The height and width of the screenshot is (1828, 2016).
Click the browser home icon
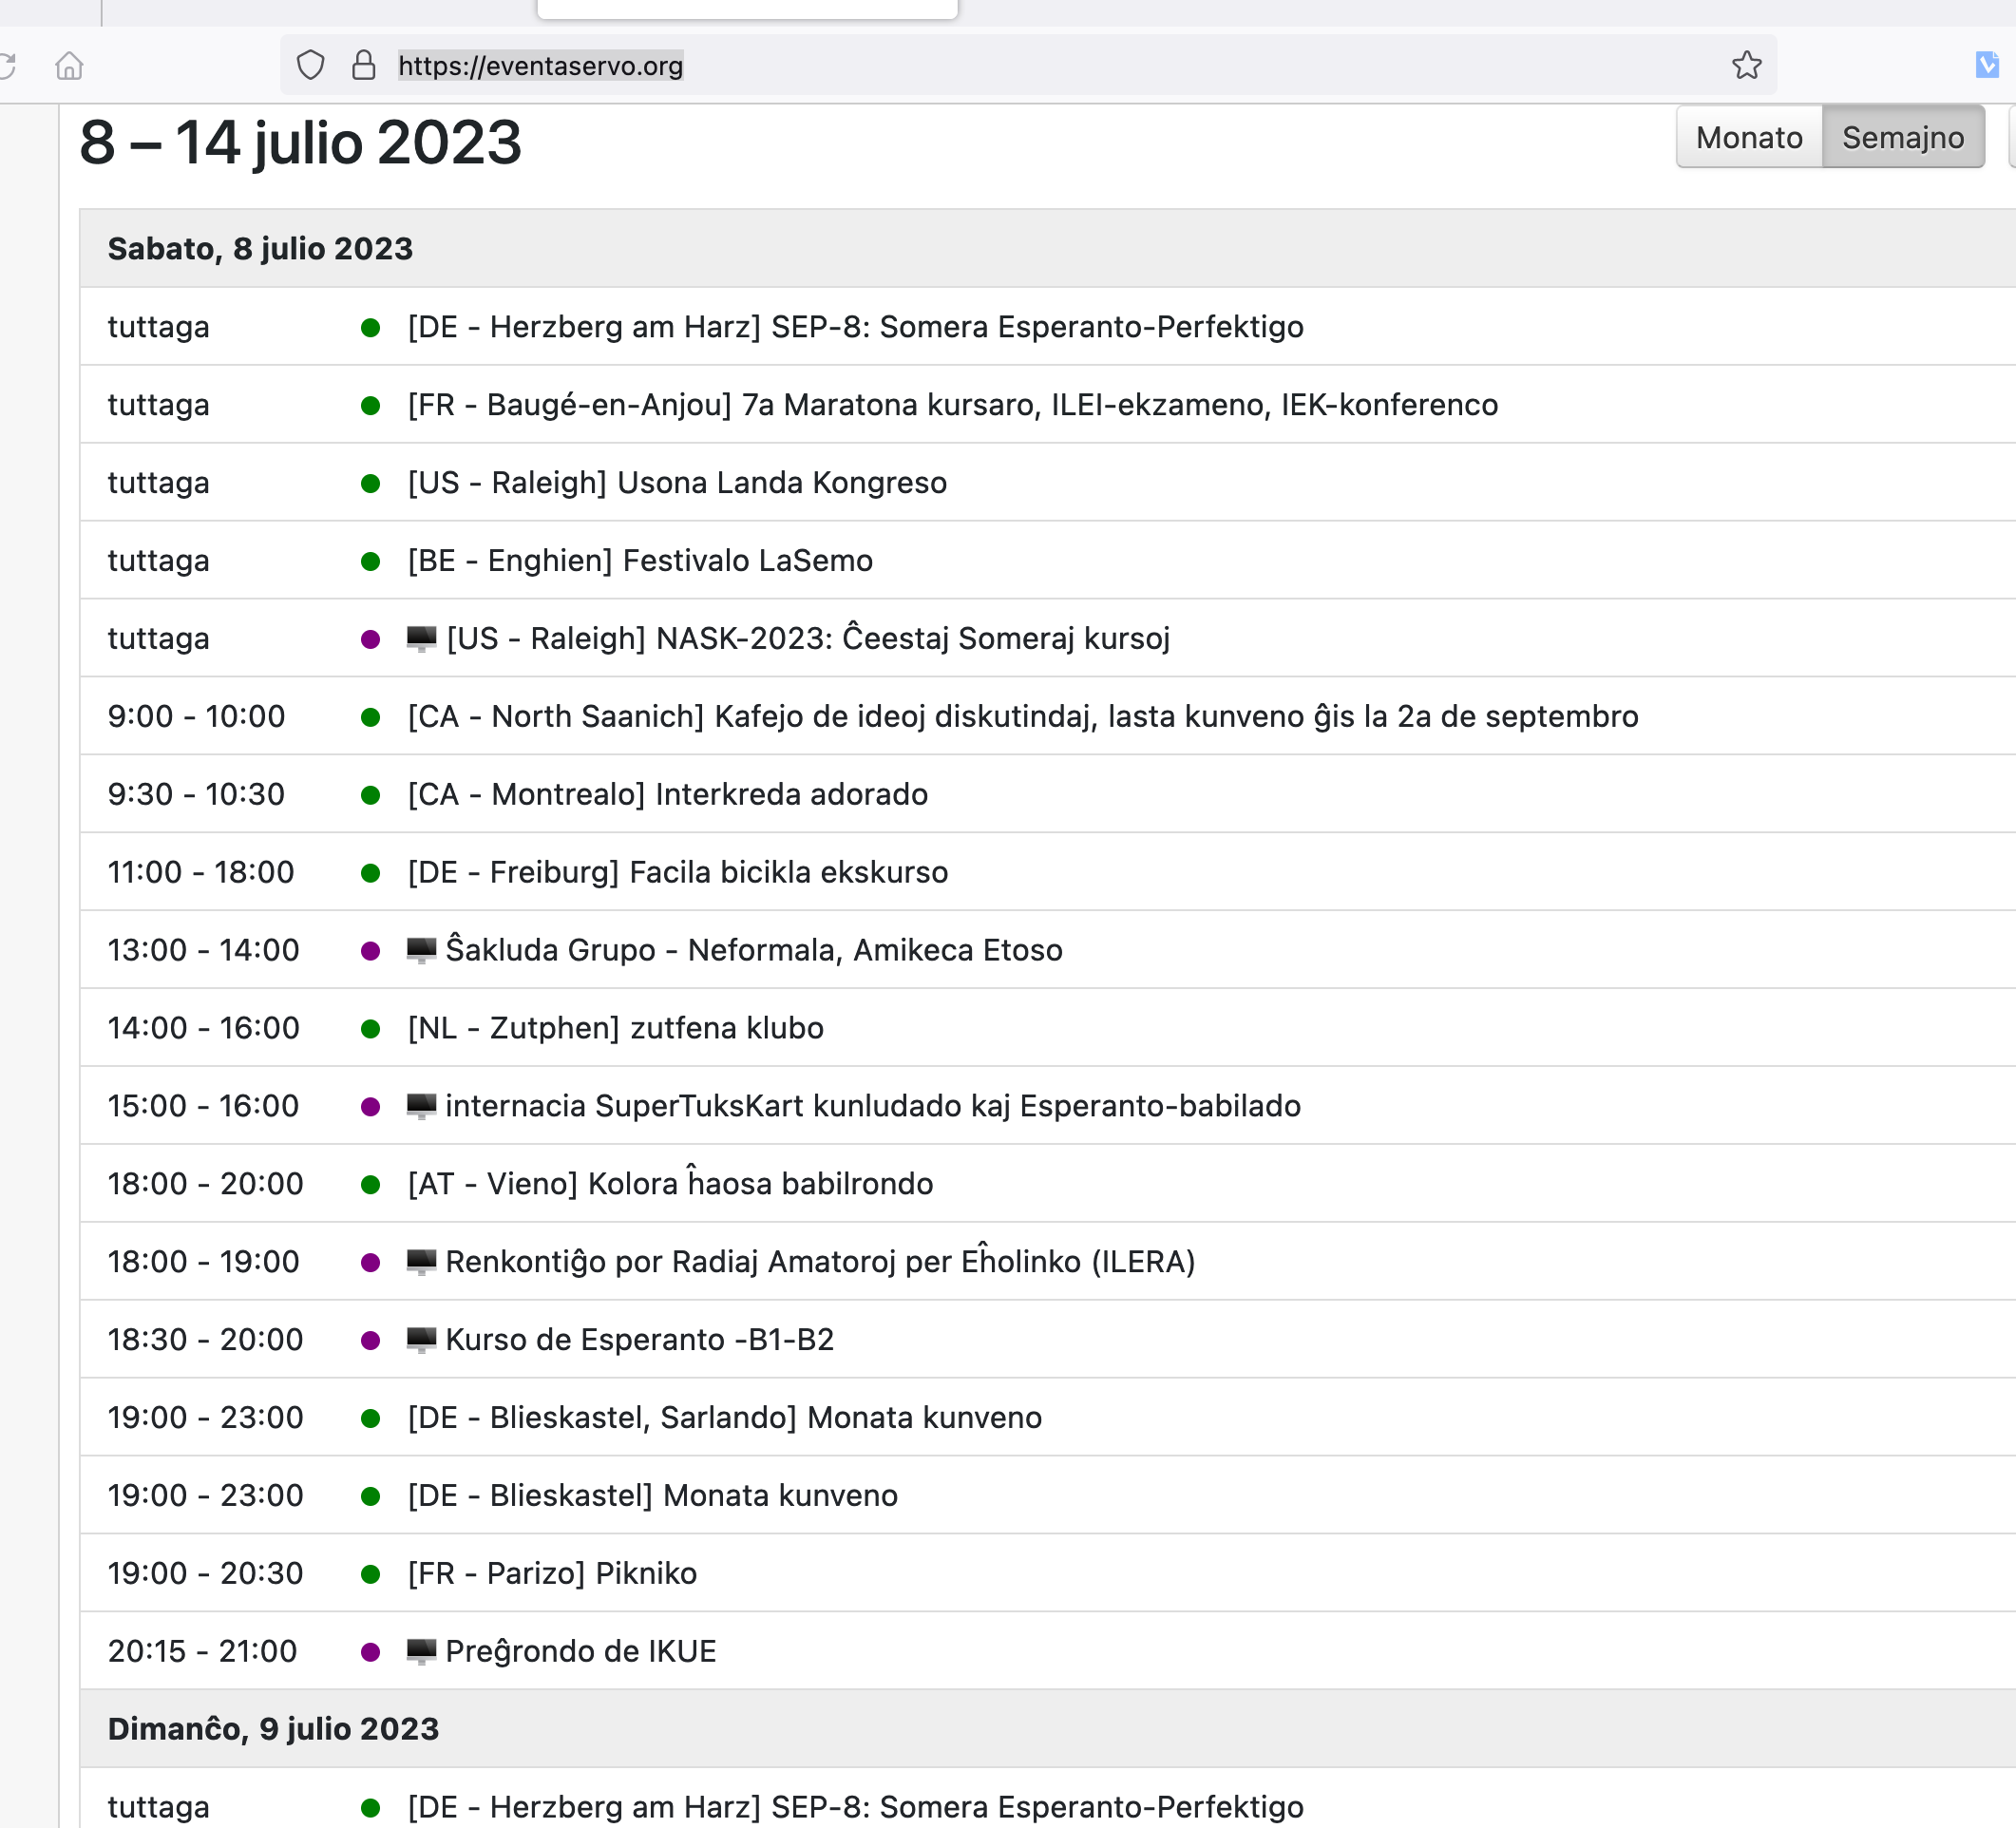point(69,65)
